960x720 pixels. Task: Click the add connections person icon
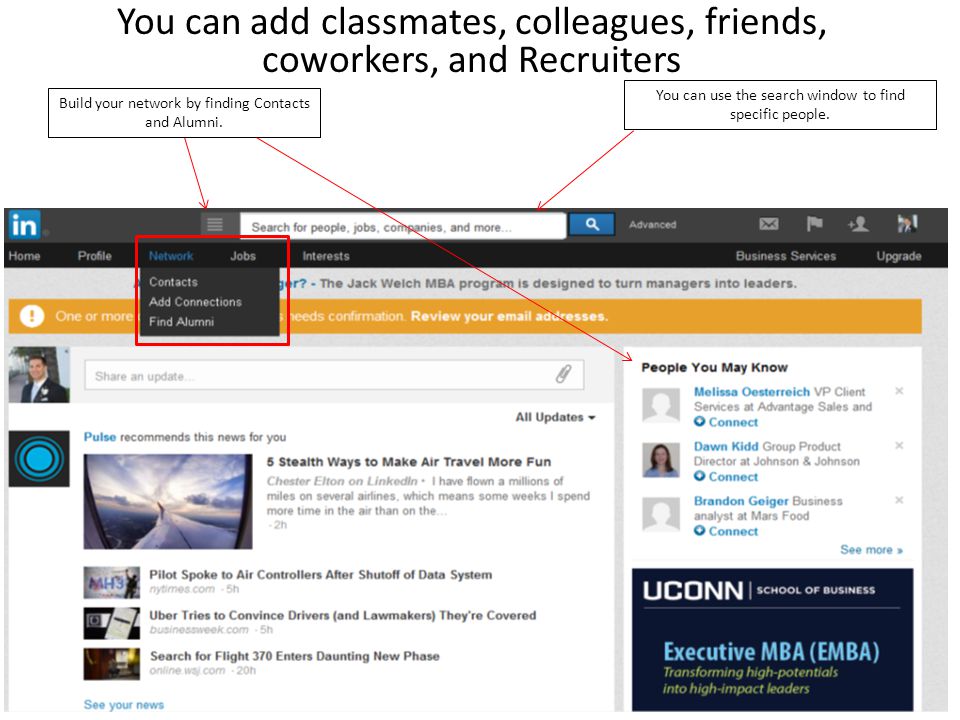pos(858,224)
